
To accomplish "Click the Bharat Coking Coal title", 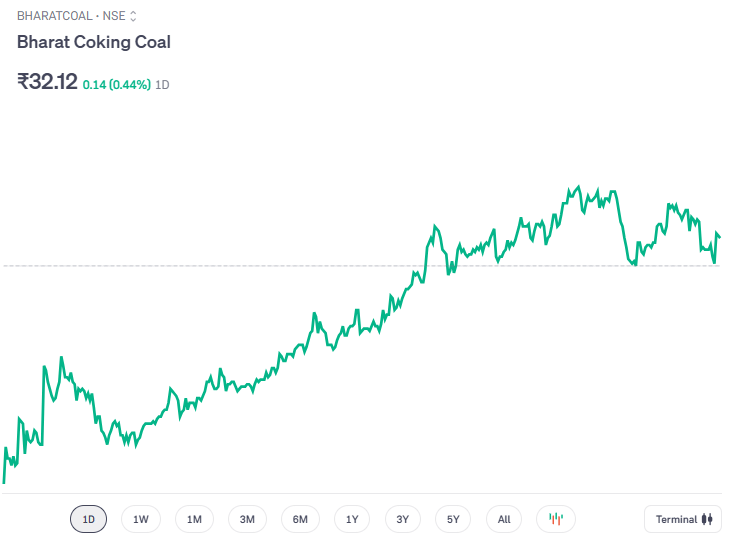I will coord(94,42).
